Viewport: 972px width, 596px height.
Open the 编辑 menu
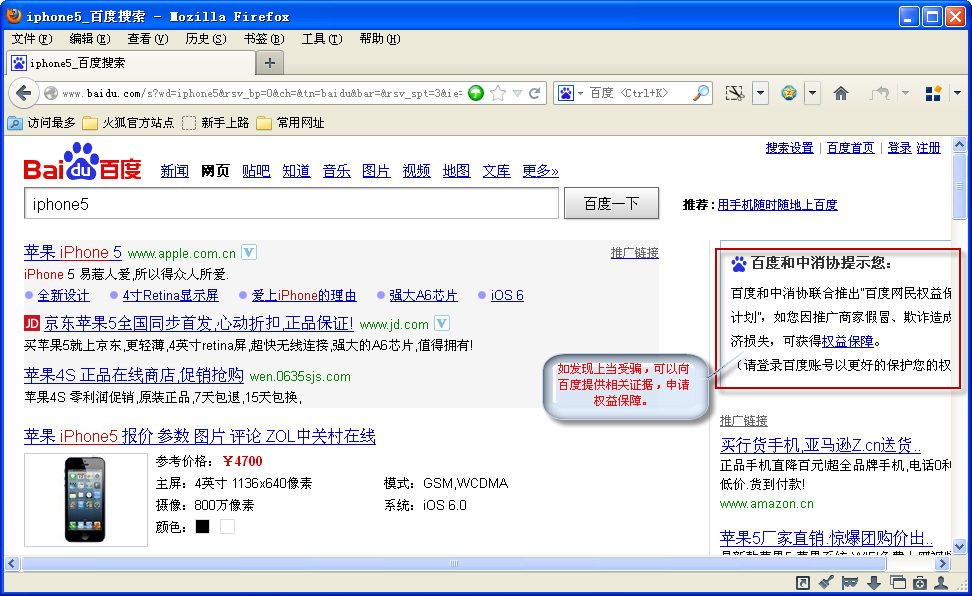click(x=90, y=39)
